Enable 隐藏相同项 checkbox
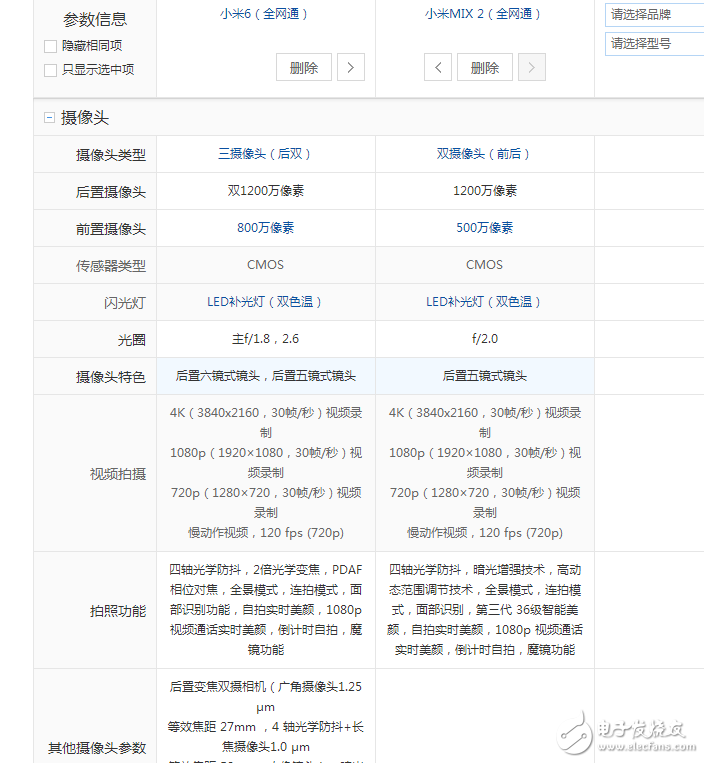Viewport: 704px width, 763px height. (51, 46)
